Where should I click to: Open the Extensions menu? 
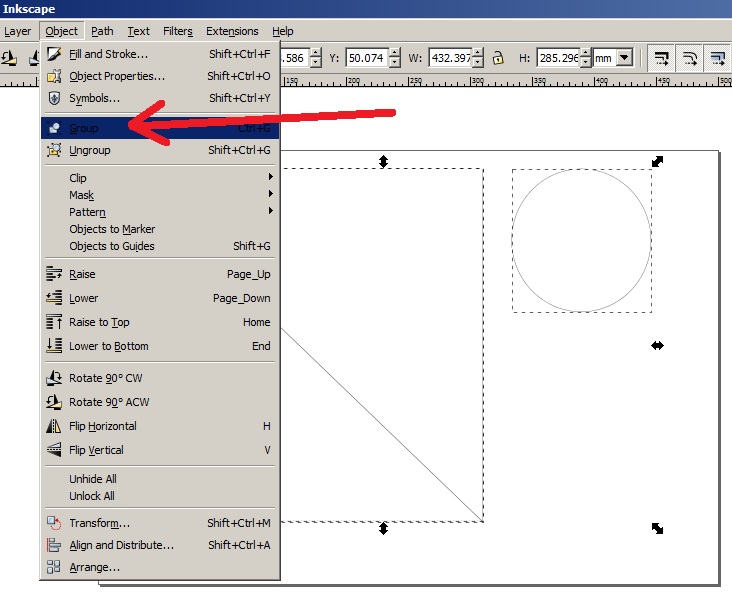pyautogui.click(x=232, y=31)
